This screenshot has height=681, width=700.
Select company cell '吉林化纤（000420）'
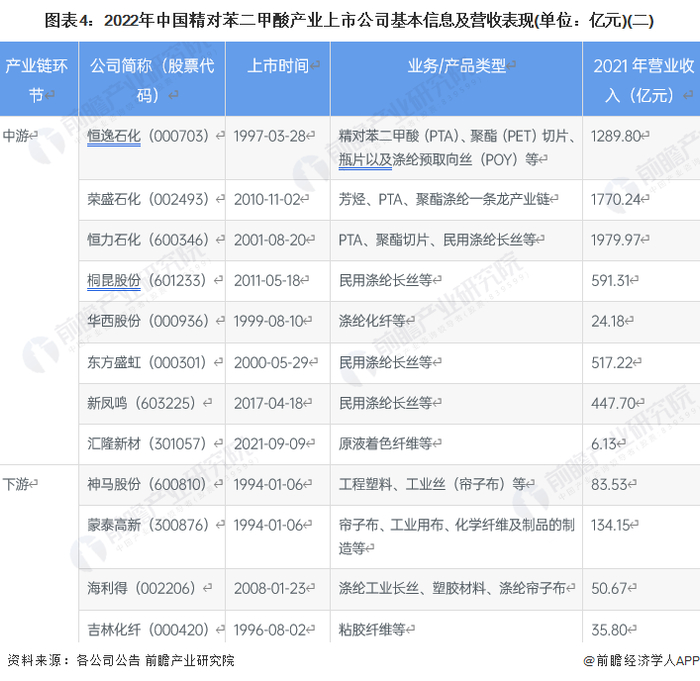(x=152, y=627)
